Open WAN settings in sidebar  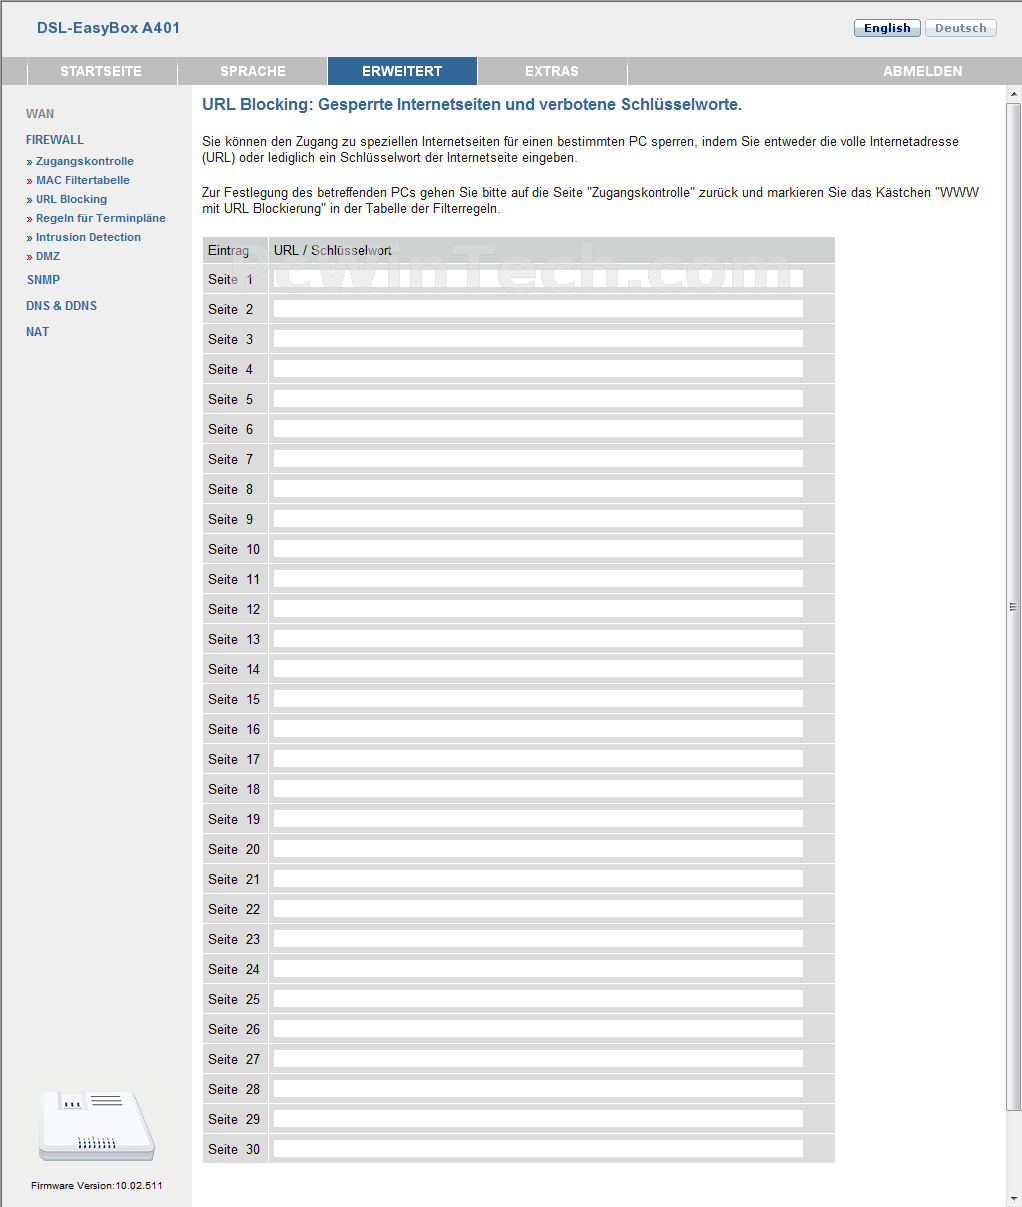coord(40,114)
